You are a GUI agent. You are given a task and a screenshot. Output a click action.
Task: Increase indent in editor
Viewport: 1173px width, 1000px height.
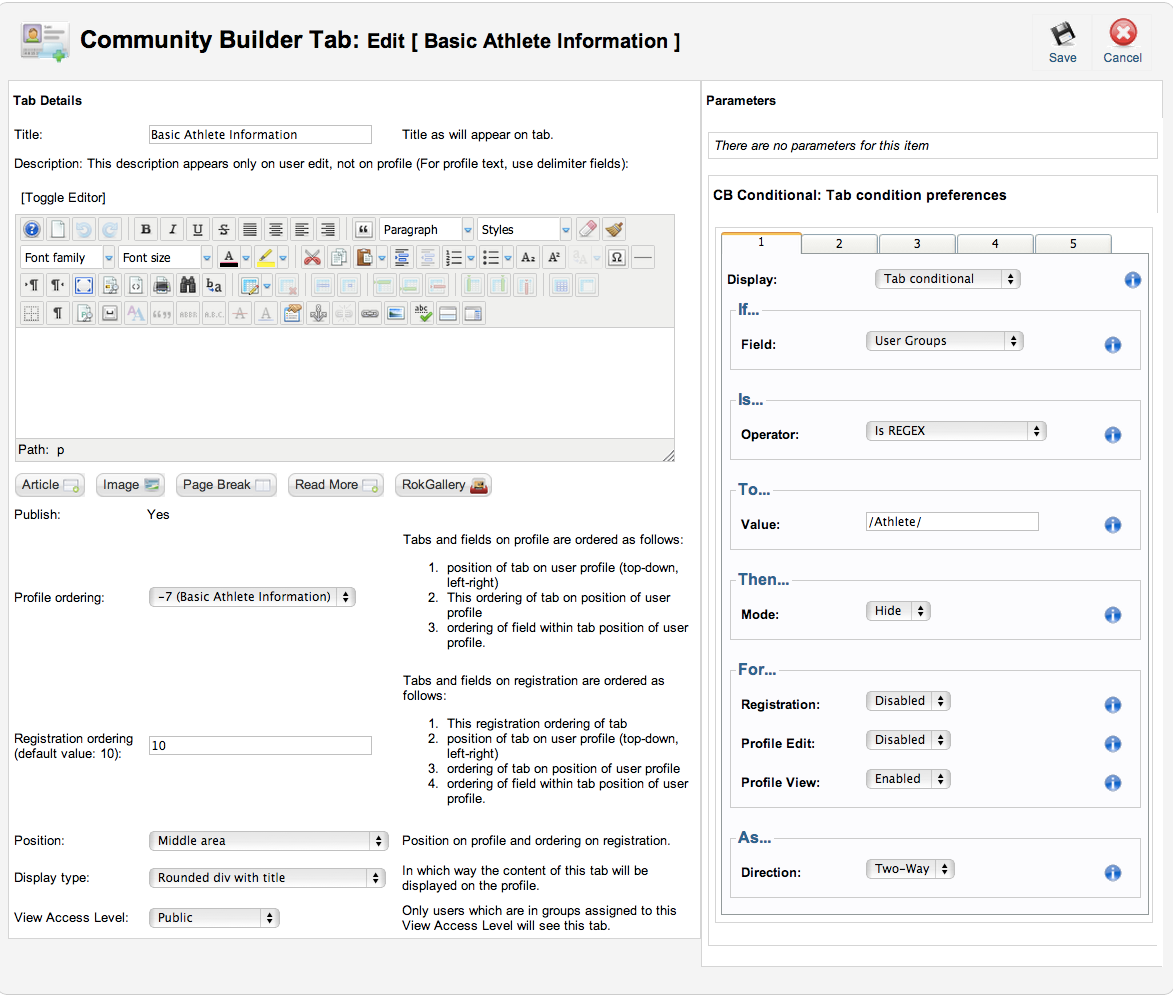click(402, 257)
